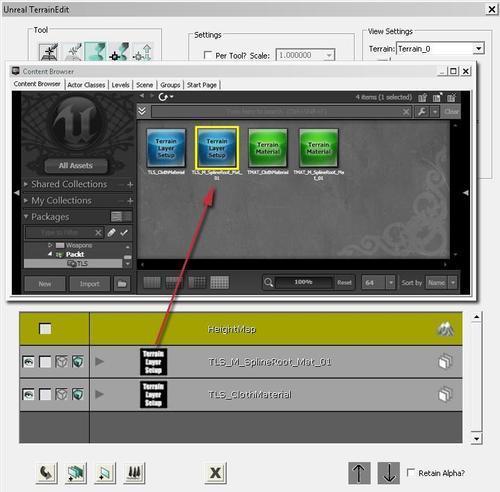This screenshot has width=500, height=492.
Task: Switch to the third layout view icon
Action: click(x=197, y=283)
